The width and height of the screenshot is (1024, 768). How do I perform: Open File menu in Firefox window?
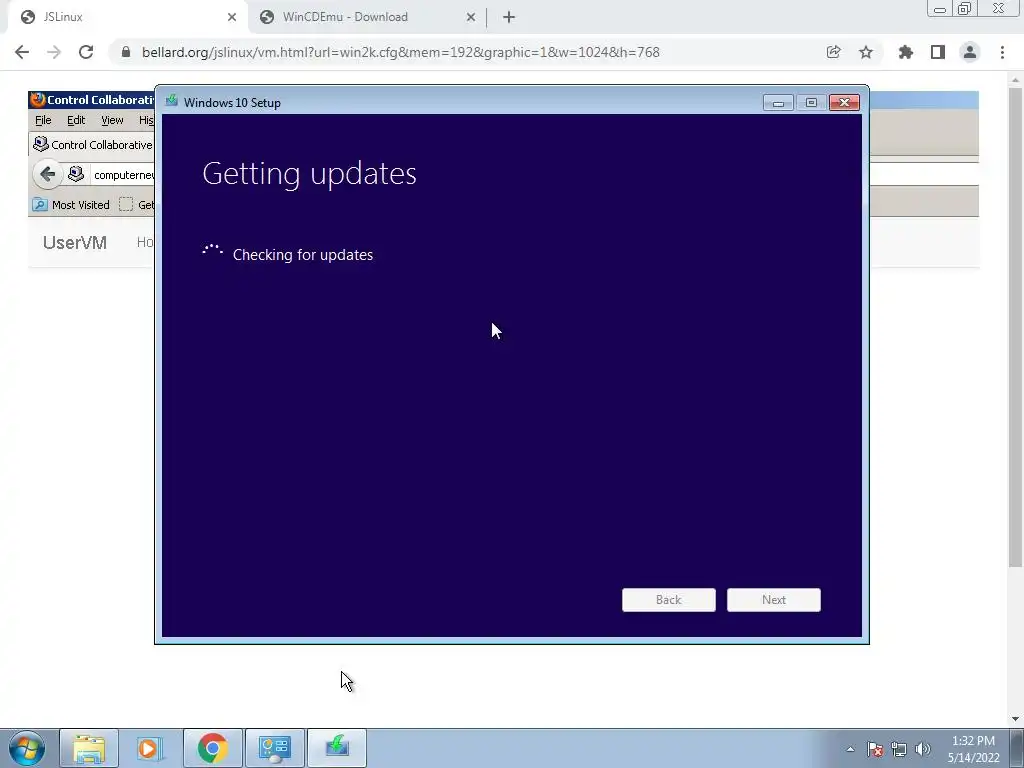pyautogui.click(x=43, y=120)
